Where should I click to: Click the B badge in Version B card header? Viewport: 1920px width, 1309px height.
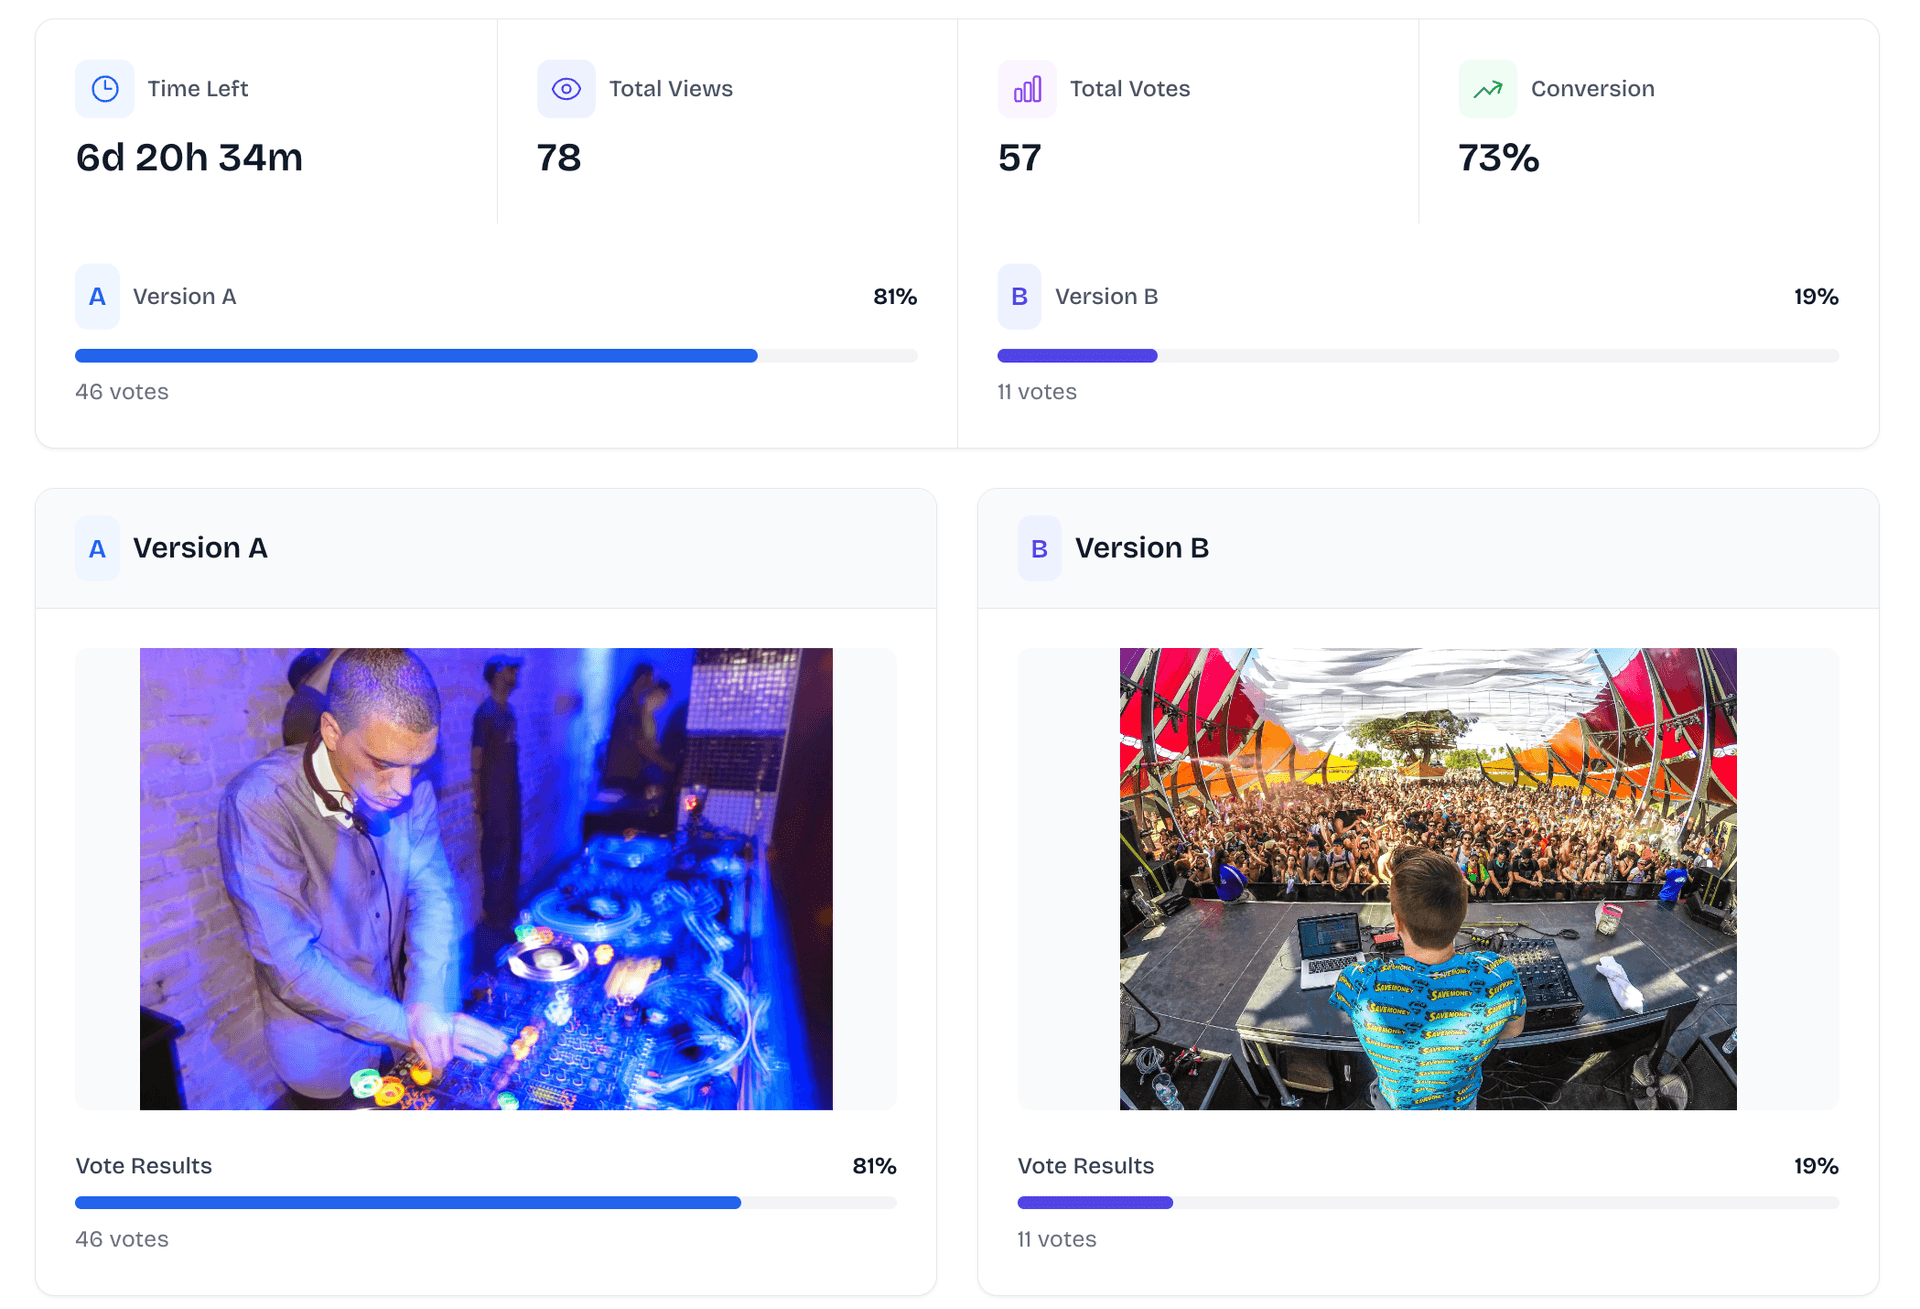tap(1039, 548)
